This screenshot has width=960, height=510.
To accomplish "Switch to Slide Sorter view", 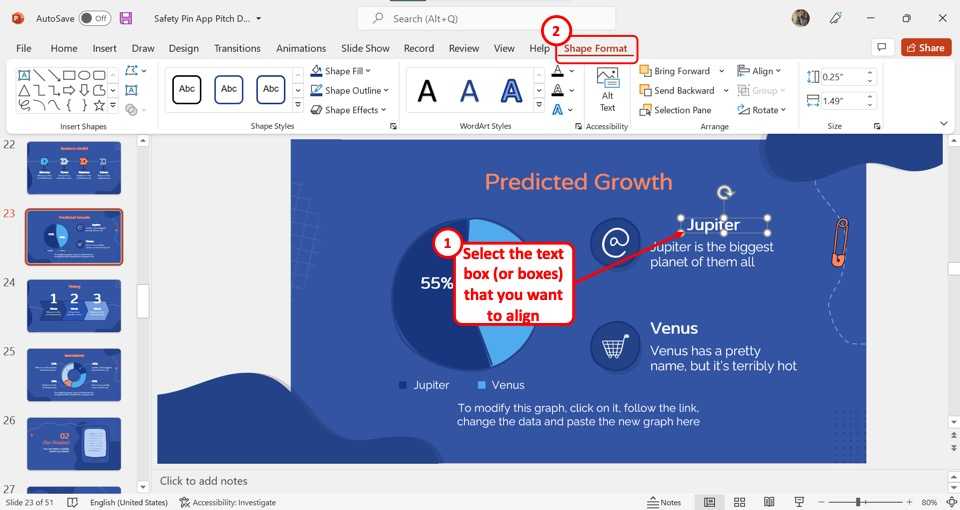I will coord(739,502).
